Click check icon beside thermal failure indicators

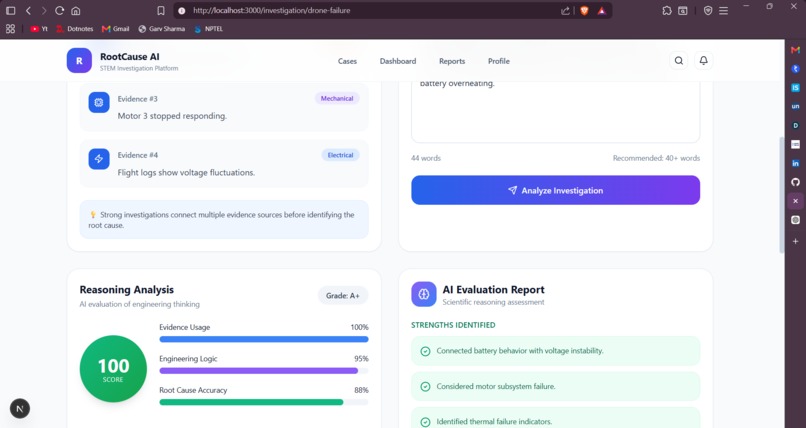click(425, 422)
